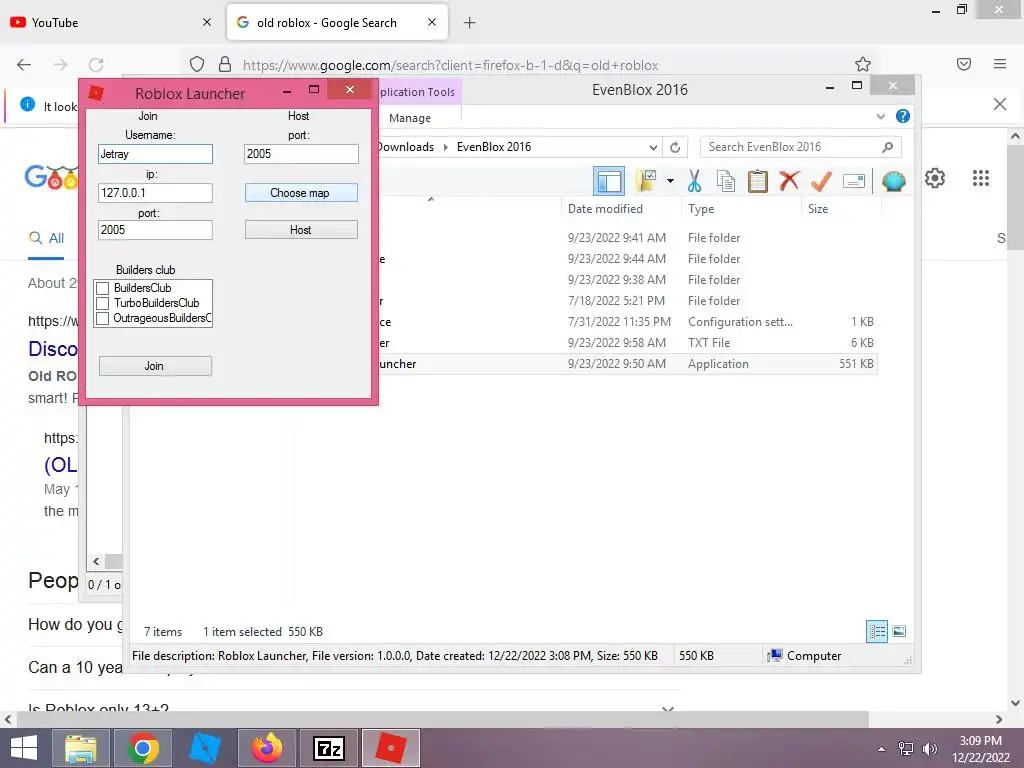The width and height of the screenshot is (1024, 768).
Task: Open the folder options dropdown arrow
Action: pos(670,181)
